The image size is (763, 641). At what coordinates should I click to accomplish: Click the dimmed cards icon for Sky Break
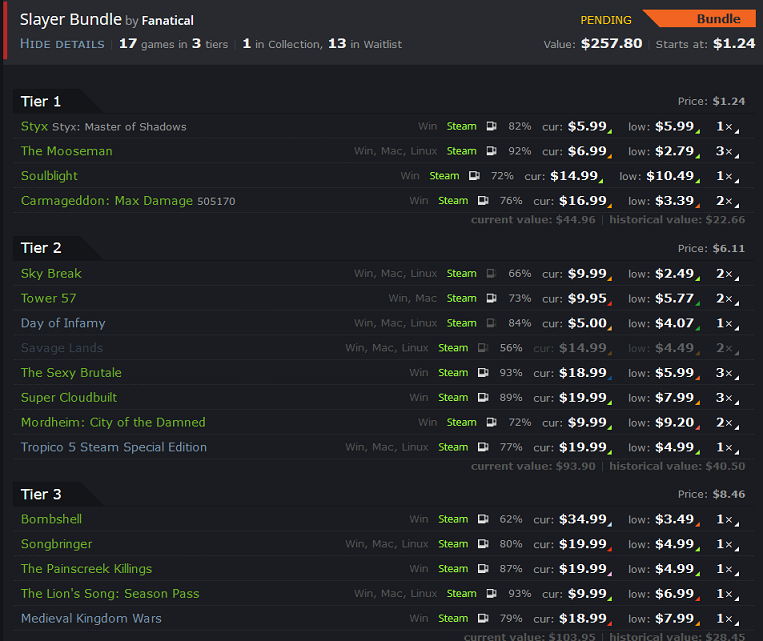[x=491, y=274]
